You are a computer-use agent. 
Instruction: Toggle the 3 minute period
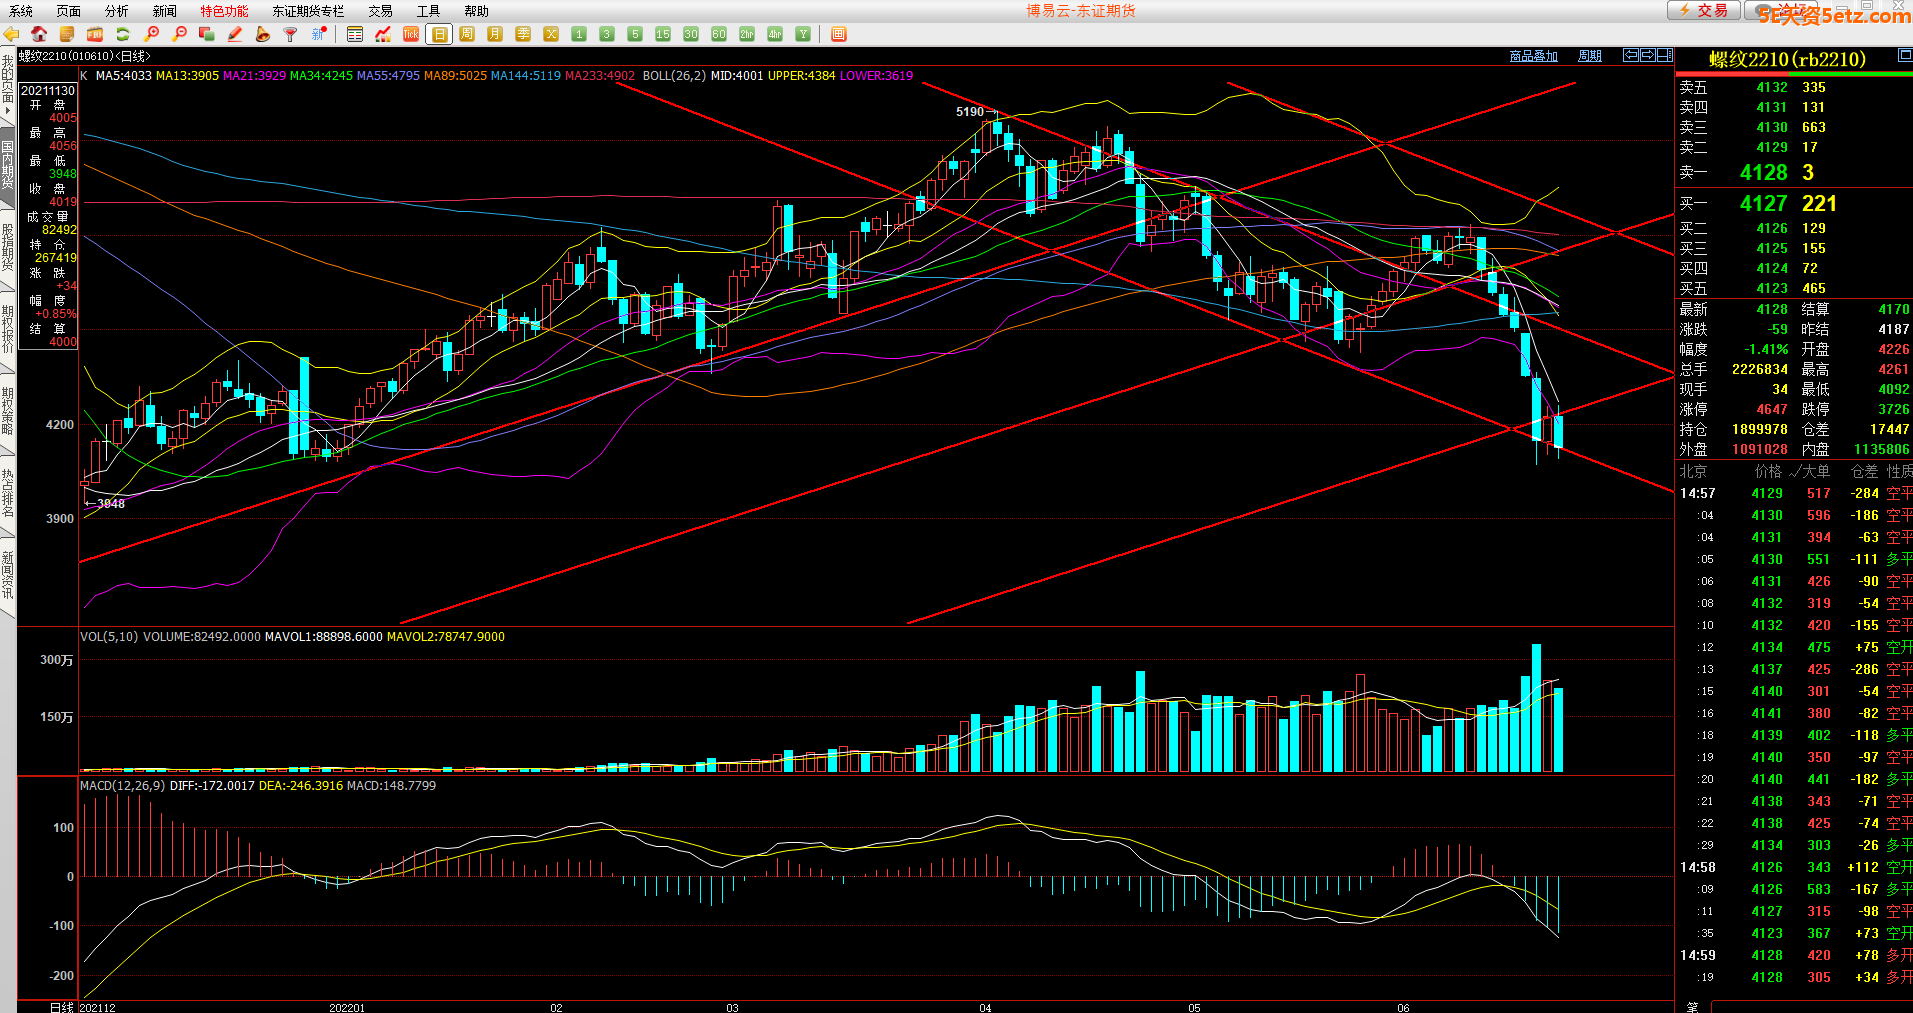[607, 34]
